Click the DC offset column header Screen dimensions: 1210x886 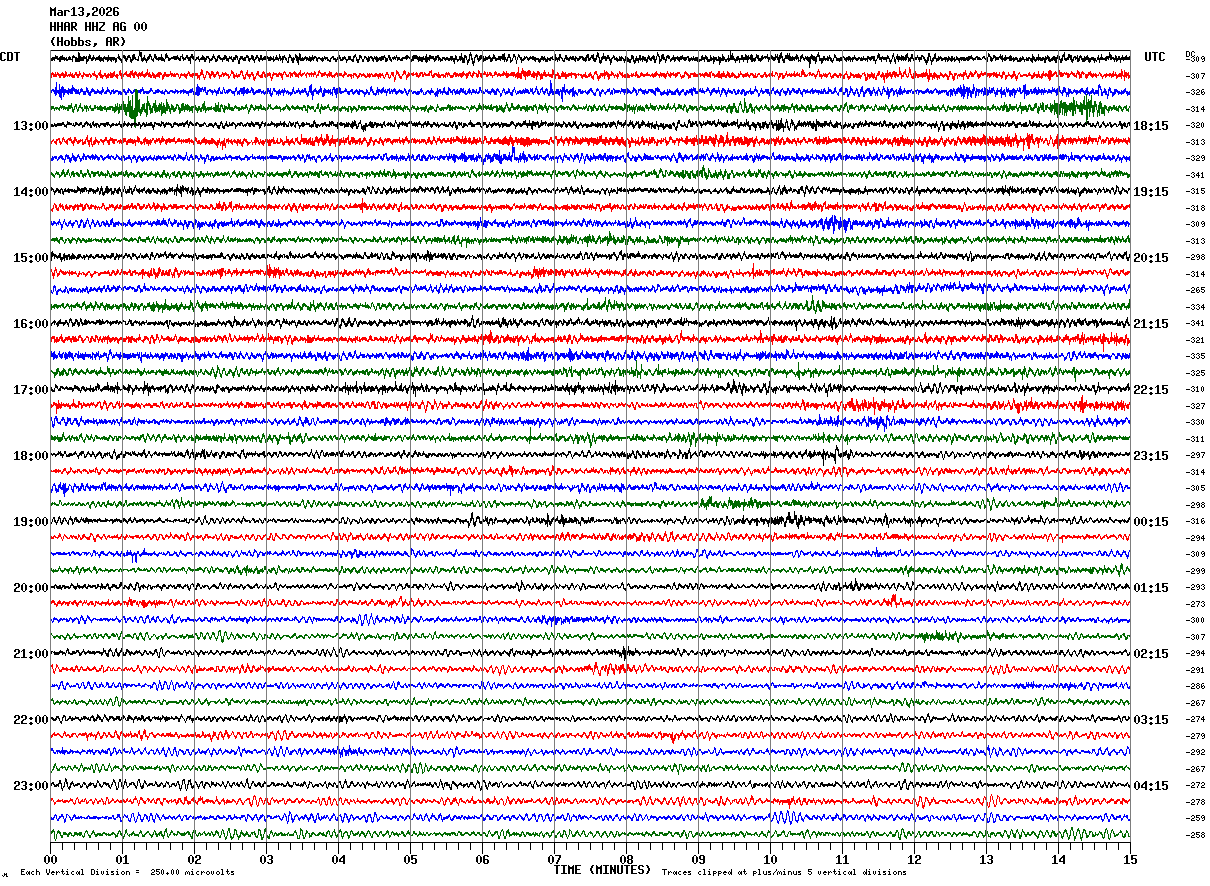tap(1190, 54)
